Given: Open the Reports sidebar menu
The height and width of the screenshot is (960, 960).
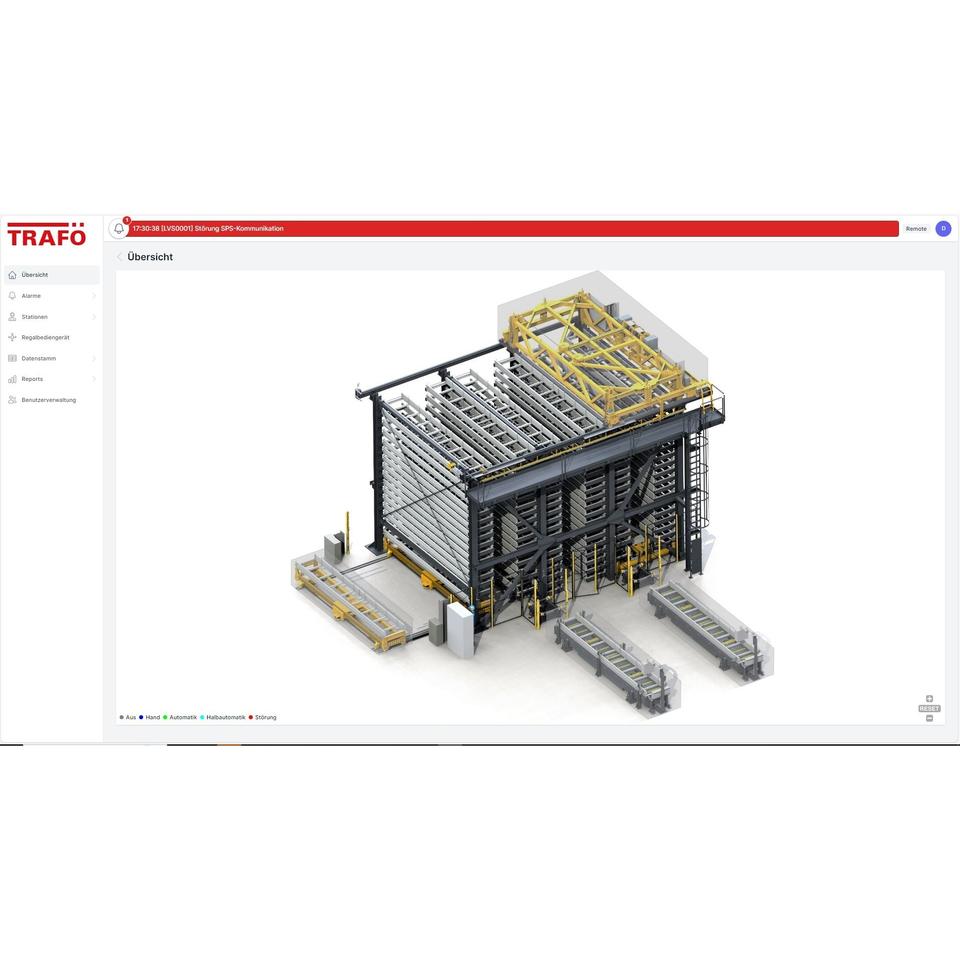Looking at the screenshot, I should (x=51, y=379).
